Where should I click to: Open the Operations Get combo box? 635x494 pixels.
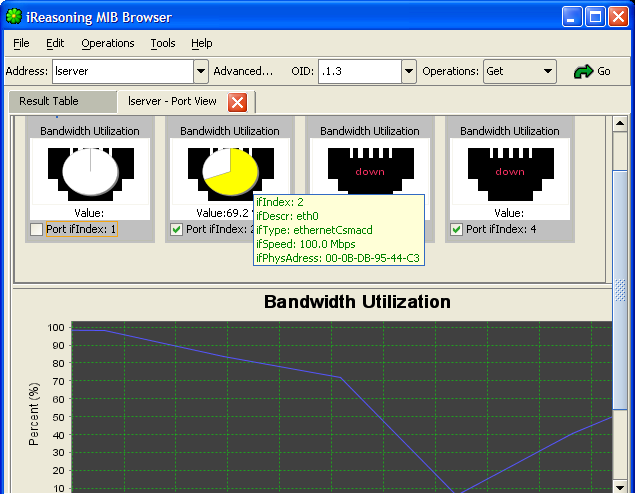(x=519, y=71)
